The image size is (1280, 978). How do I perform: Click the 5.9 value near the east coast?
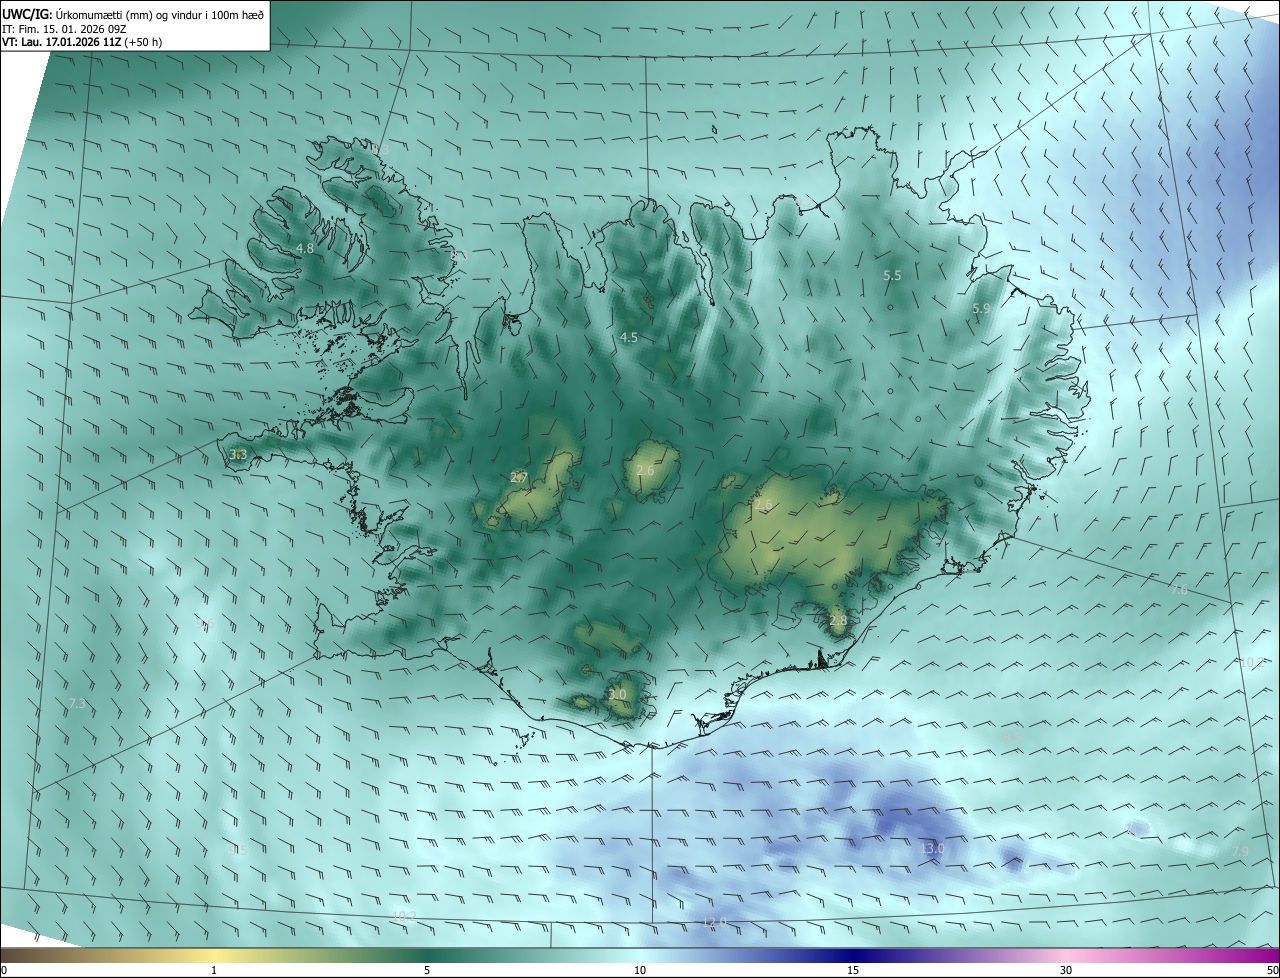[x=981, y=309]
